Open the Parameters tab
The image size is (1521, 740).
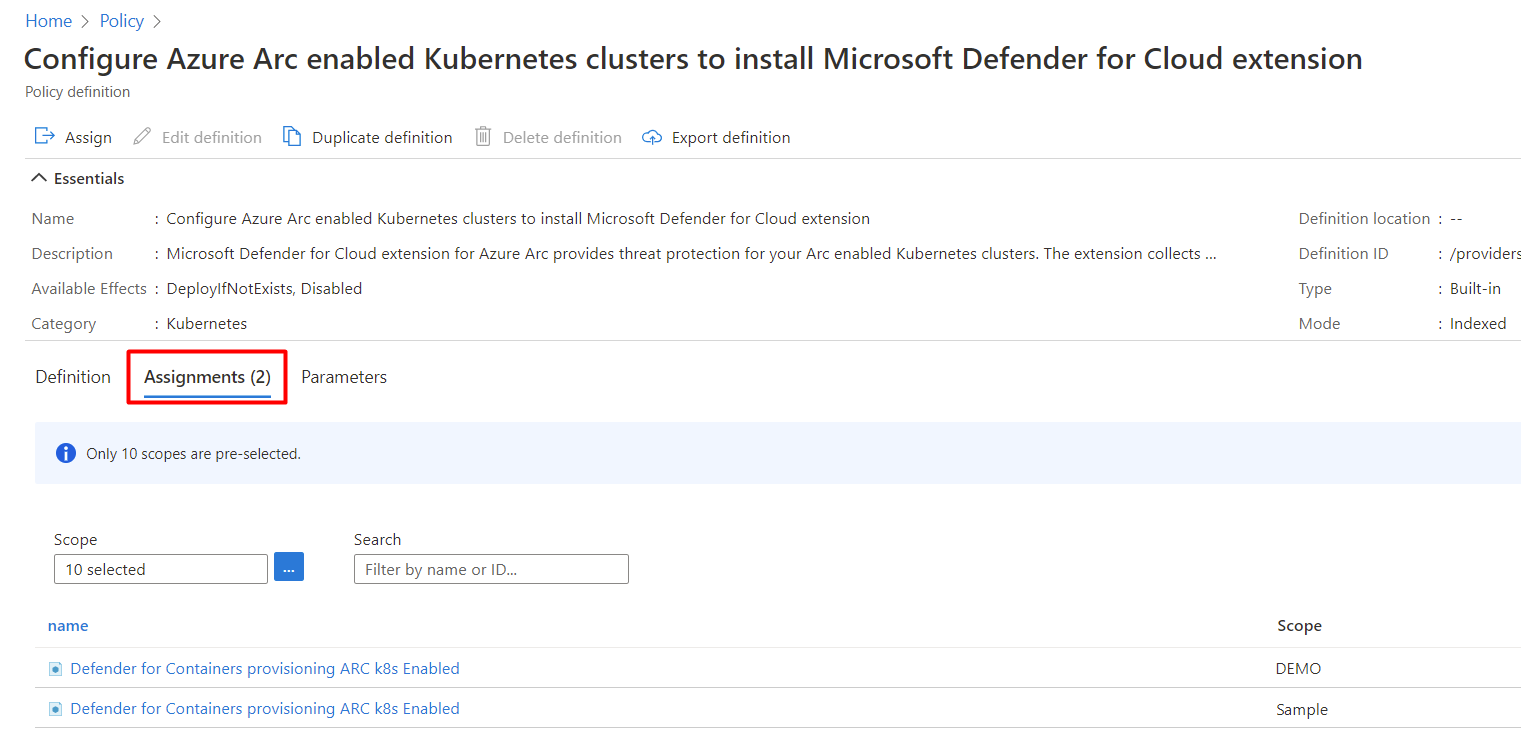344,377
